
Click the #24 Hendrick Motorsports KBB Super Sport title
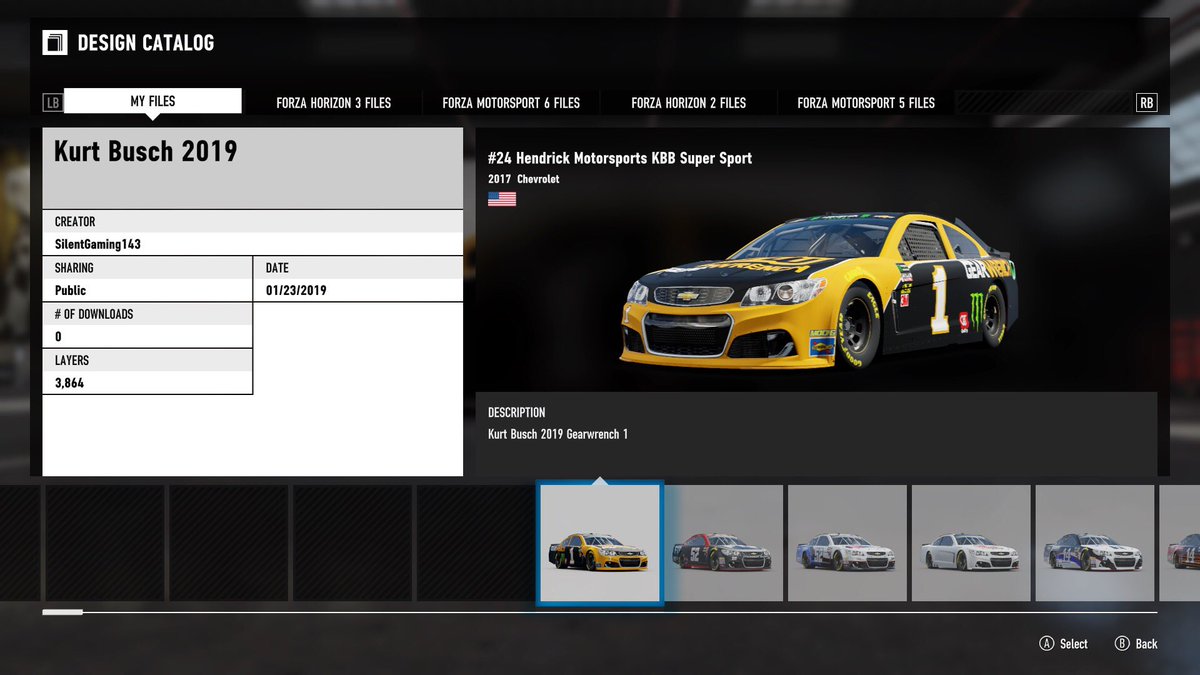coord(620,158)
